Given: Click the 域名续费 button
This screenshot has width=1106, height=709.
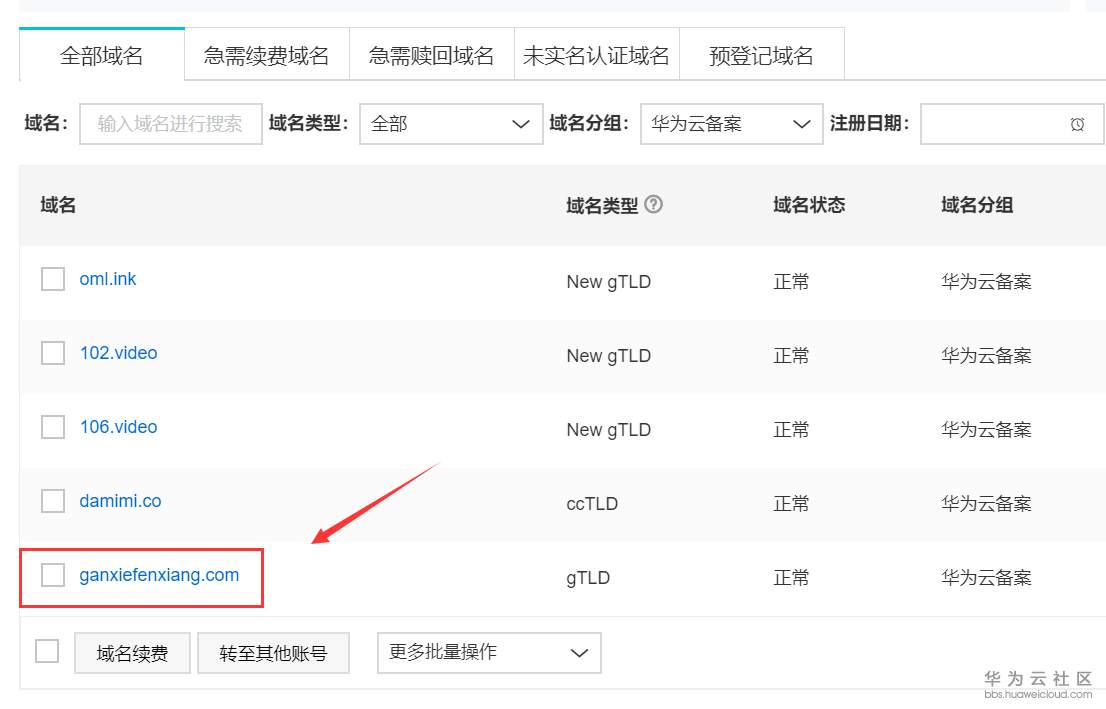Looking at the screenshot, I should click(x=132, y=654).
